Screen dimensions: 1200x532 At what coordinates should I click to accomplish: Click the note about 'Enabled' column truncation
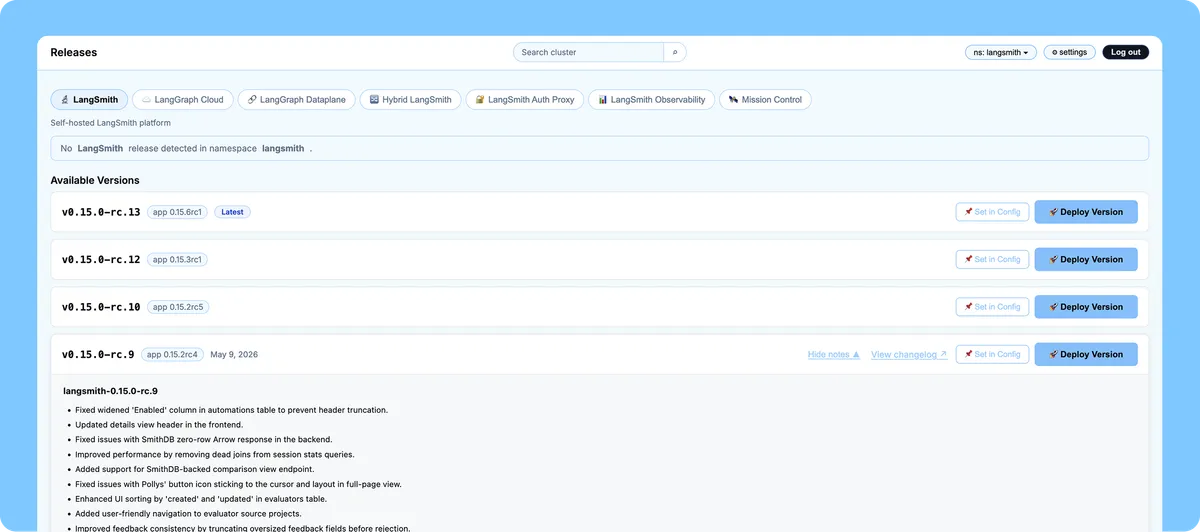tap(231, 410)
